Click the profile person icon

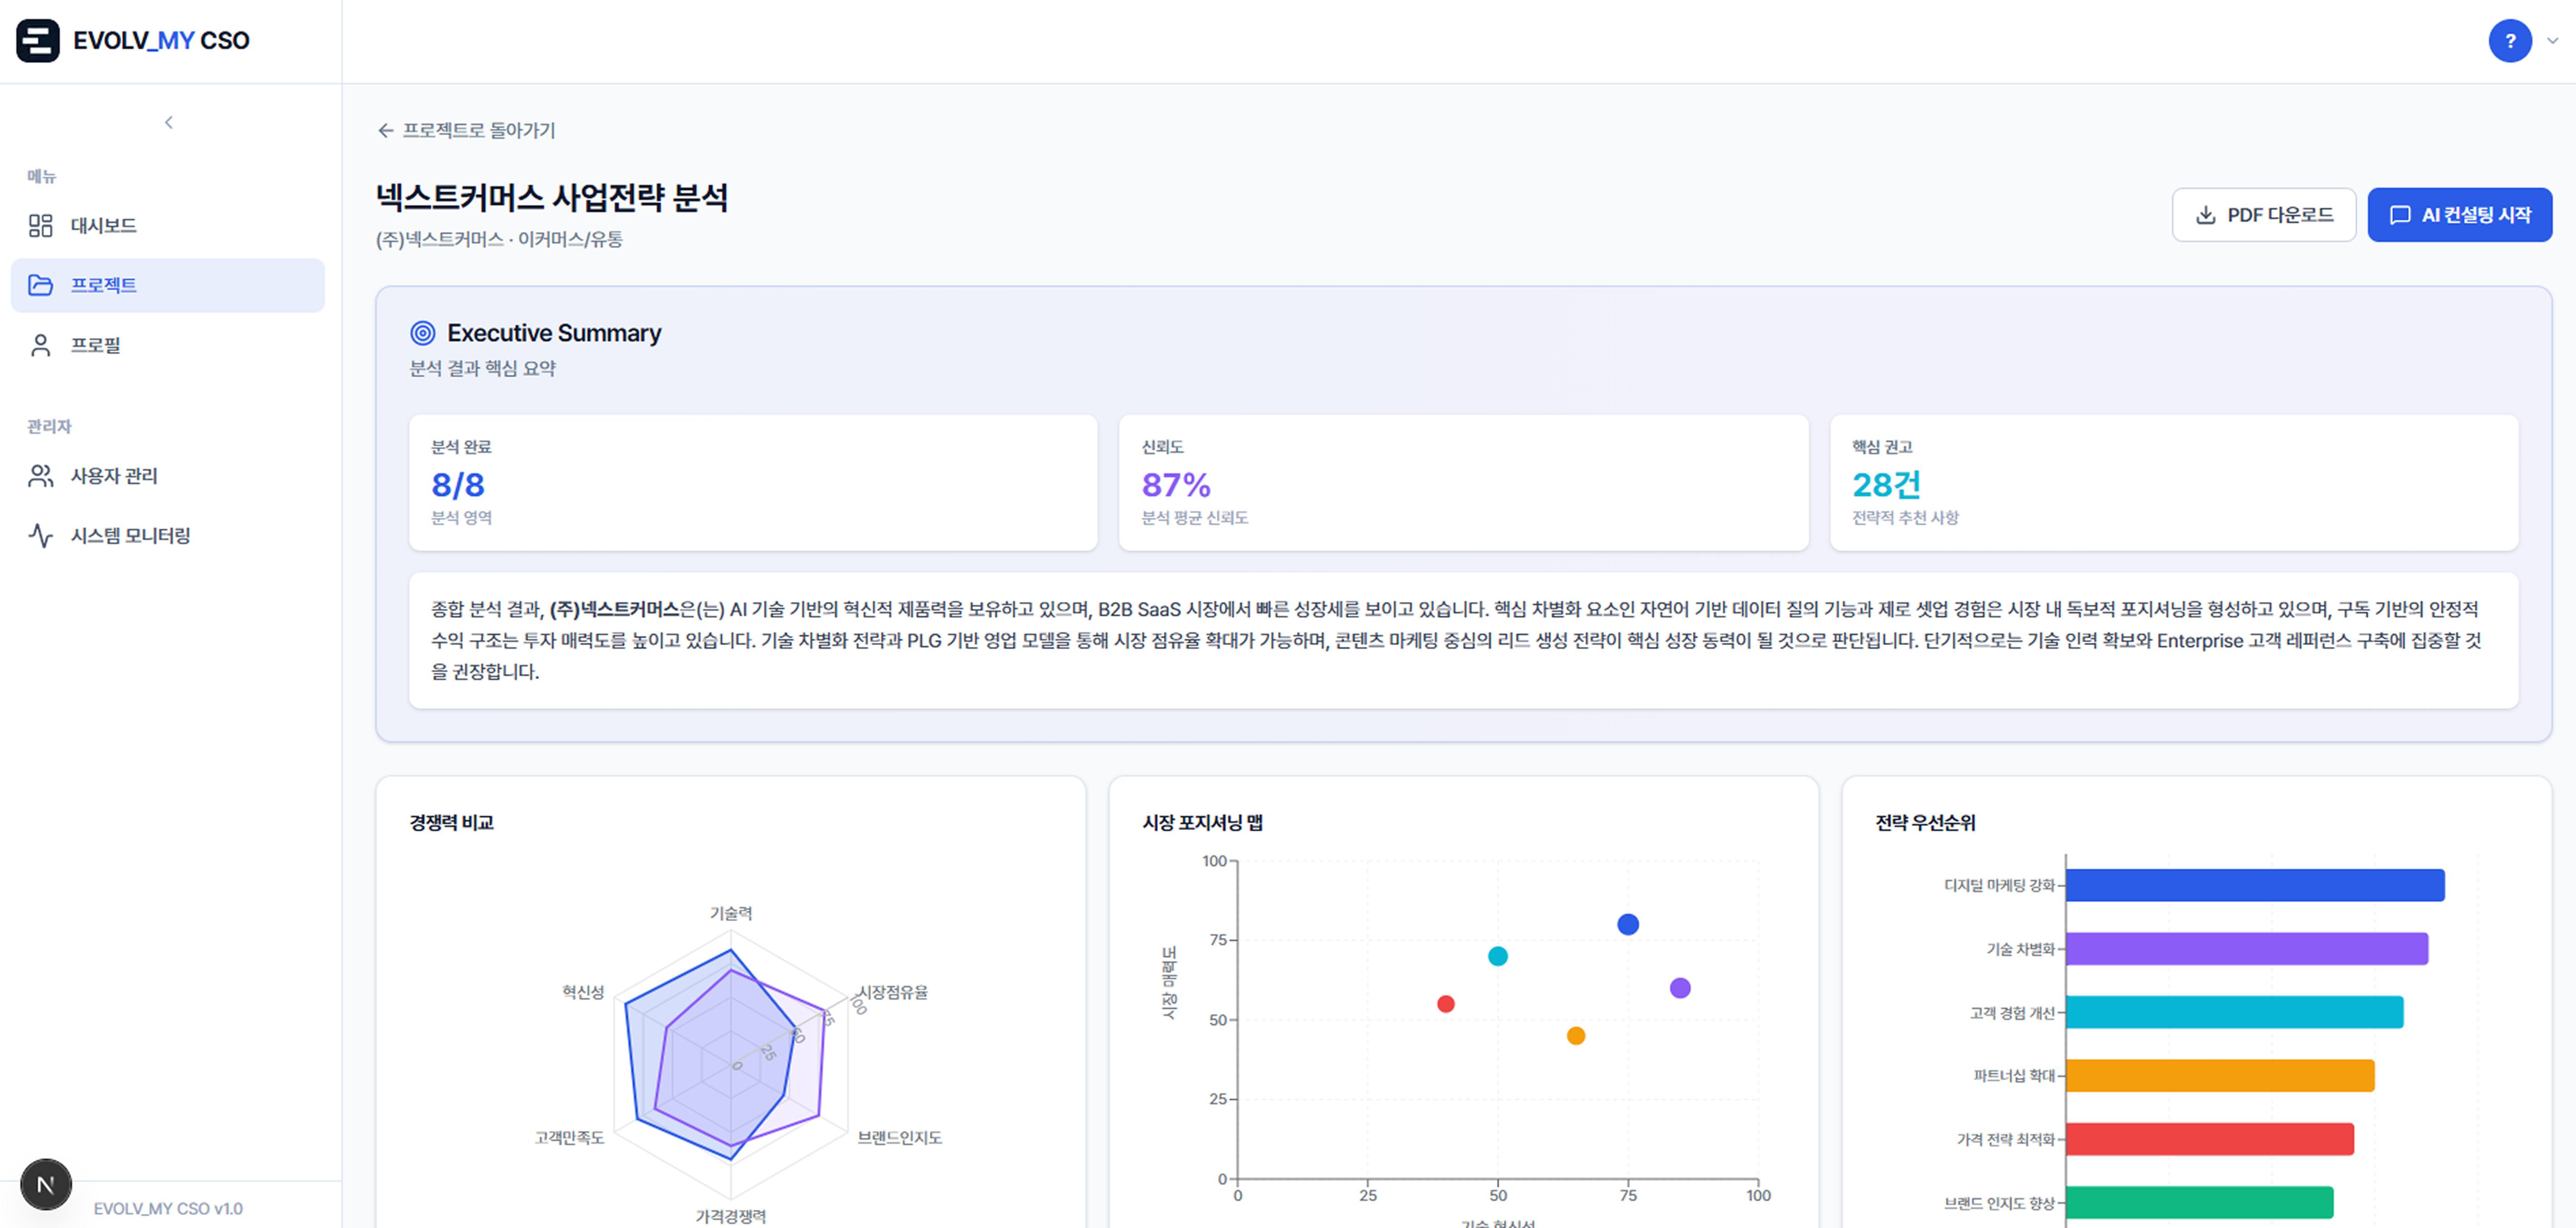tap(40, 346)
